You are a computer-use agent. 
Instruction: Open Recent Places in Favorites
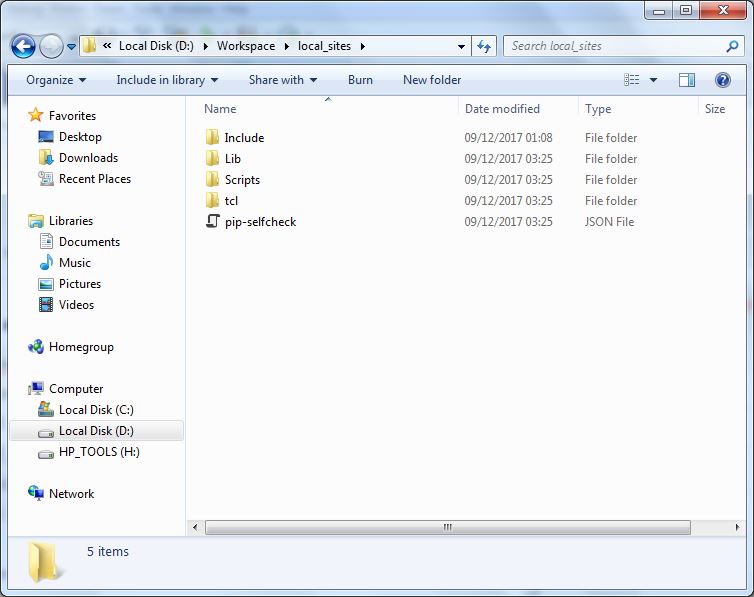[95, 179]
